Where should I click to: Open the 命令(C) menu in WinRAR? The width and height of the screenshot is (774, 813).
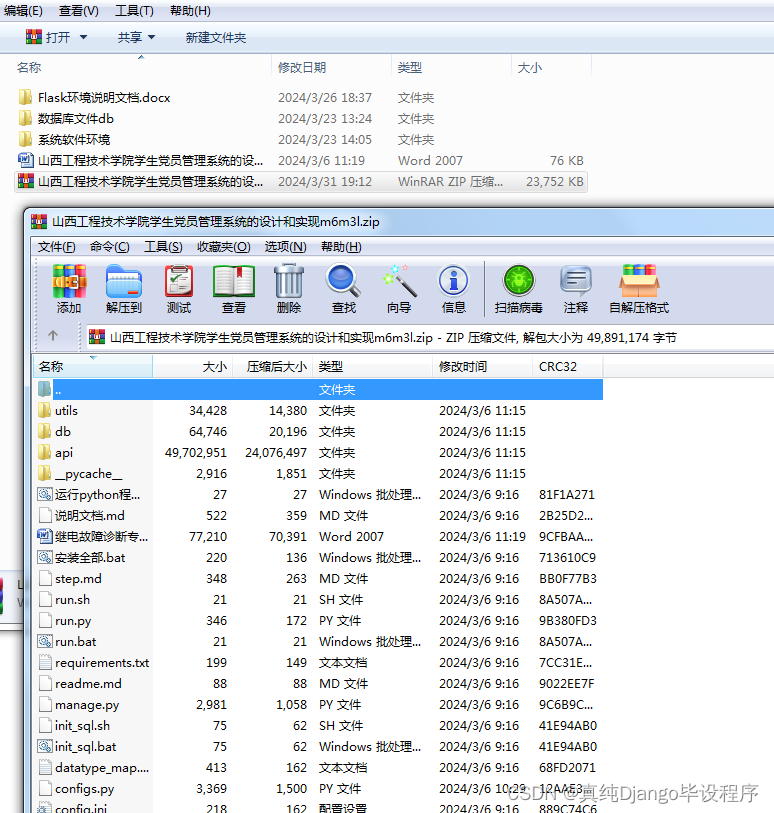coord(109,247)
